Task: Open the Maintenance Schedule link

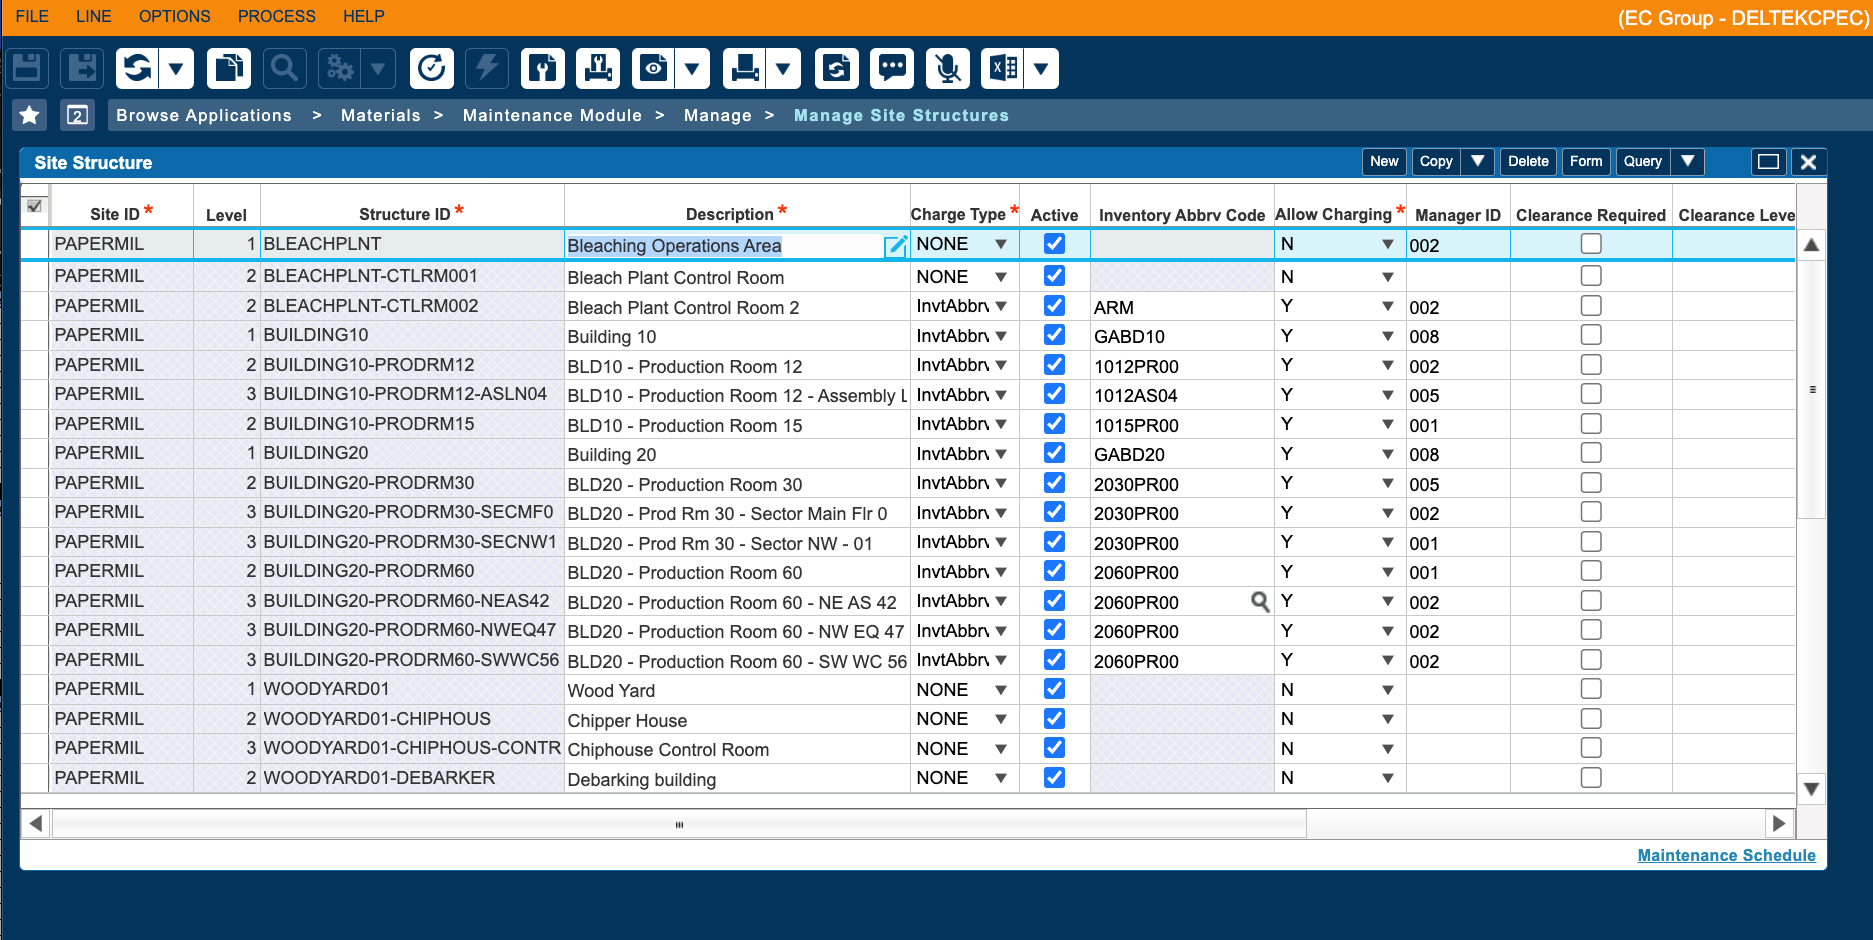Action: [x=1726, y=855]
